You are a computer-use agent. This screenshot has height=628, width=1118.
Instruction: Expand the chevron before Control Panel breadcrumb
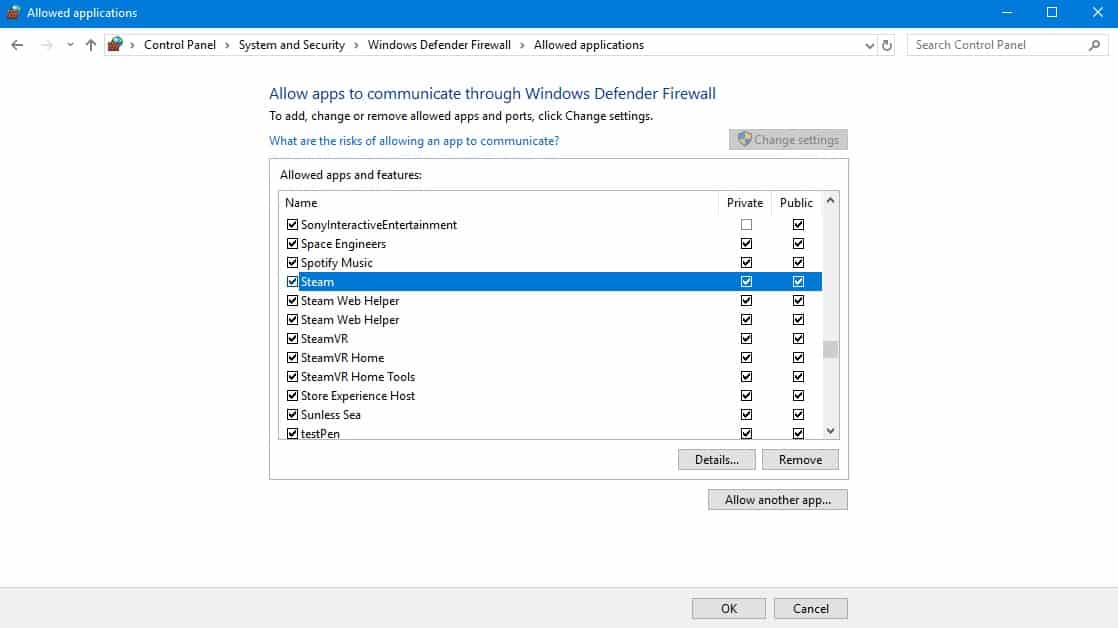pyautogui.click(x=133, y=45)
